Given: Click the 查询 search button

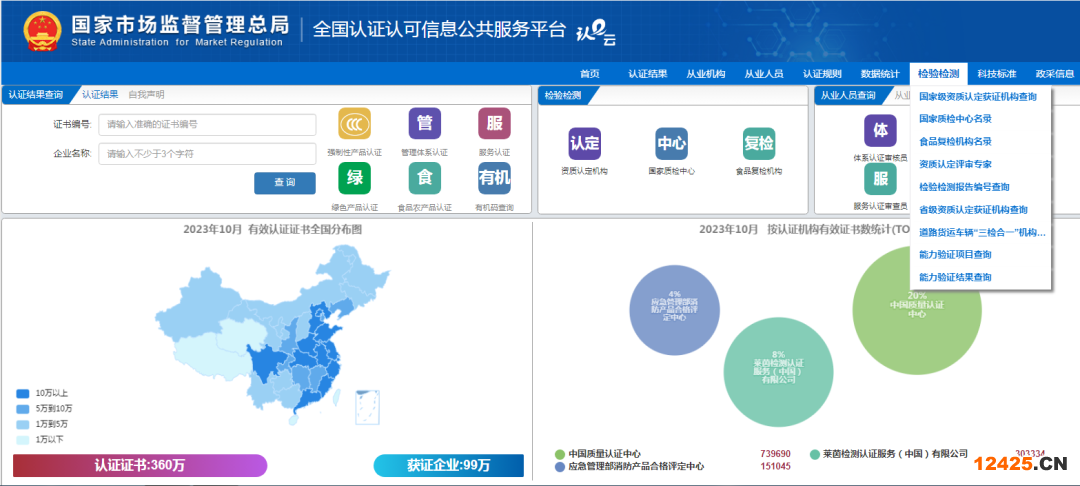Looking at the screenshot, I should [284, 183].
